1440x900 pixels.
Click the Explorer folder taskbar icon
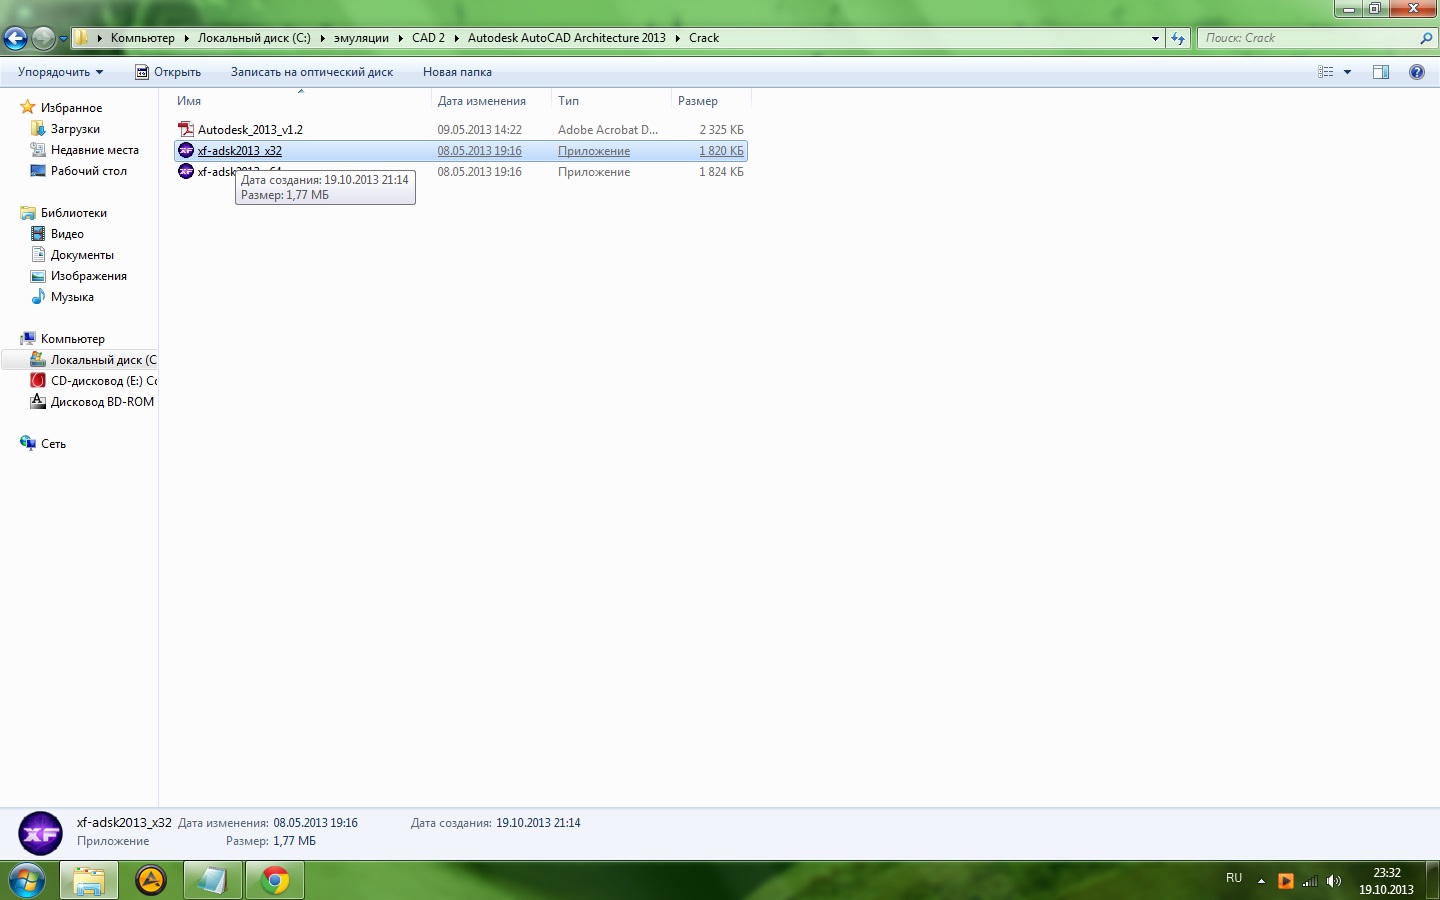89,881
